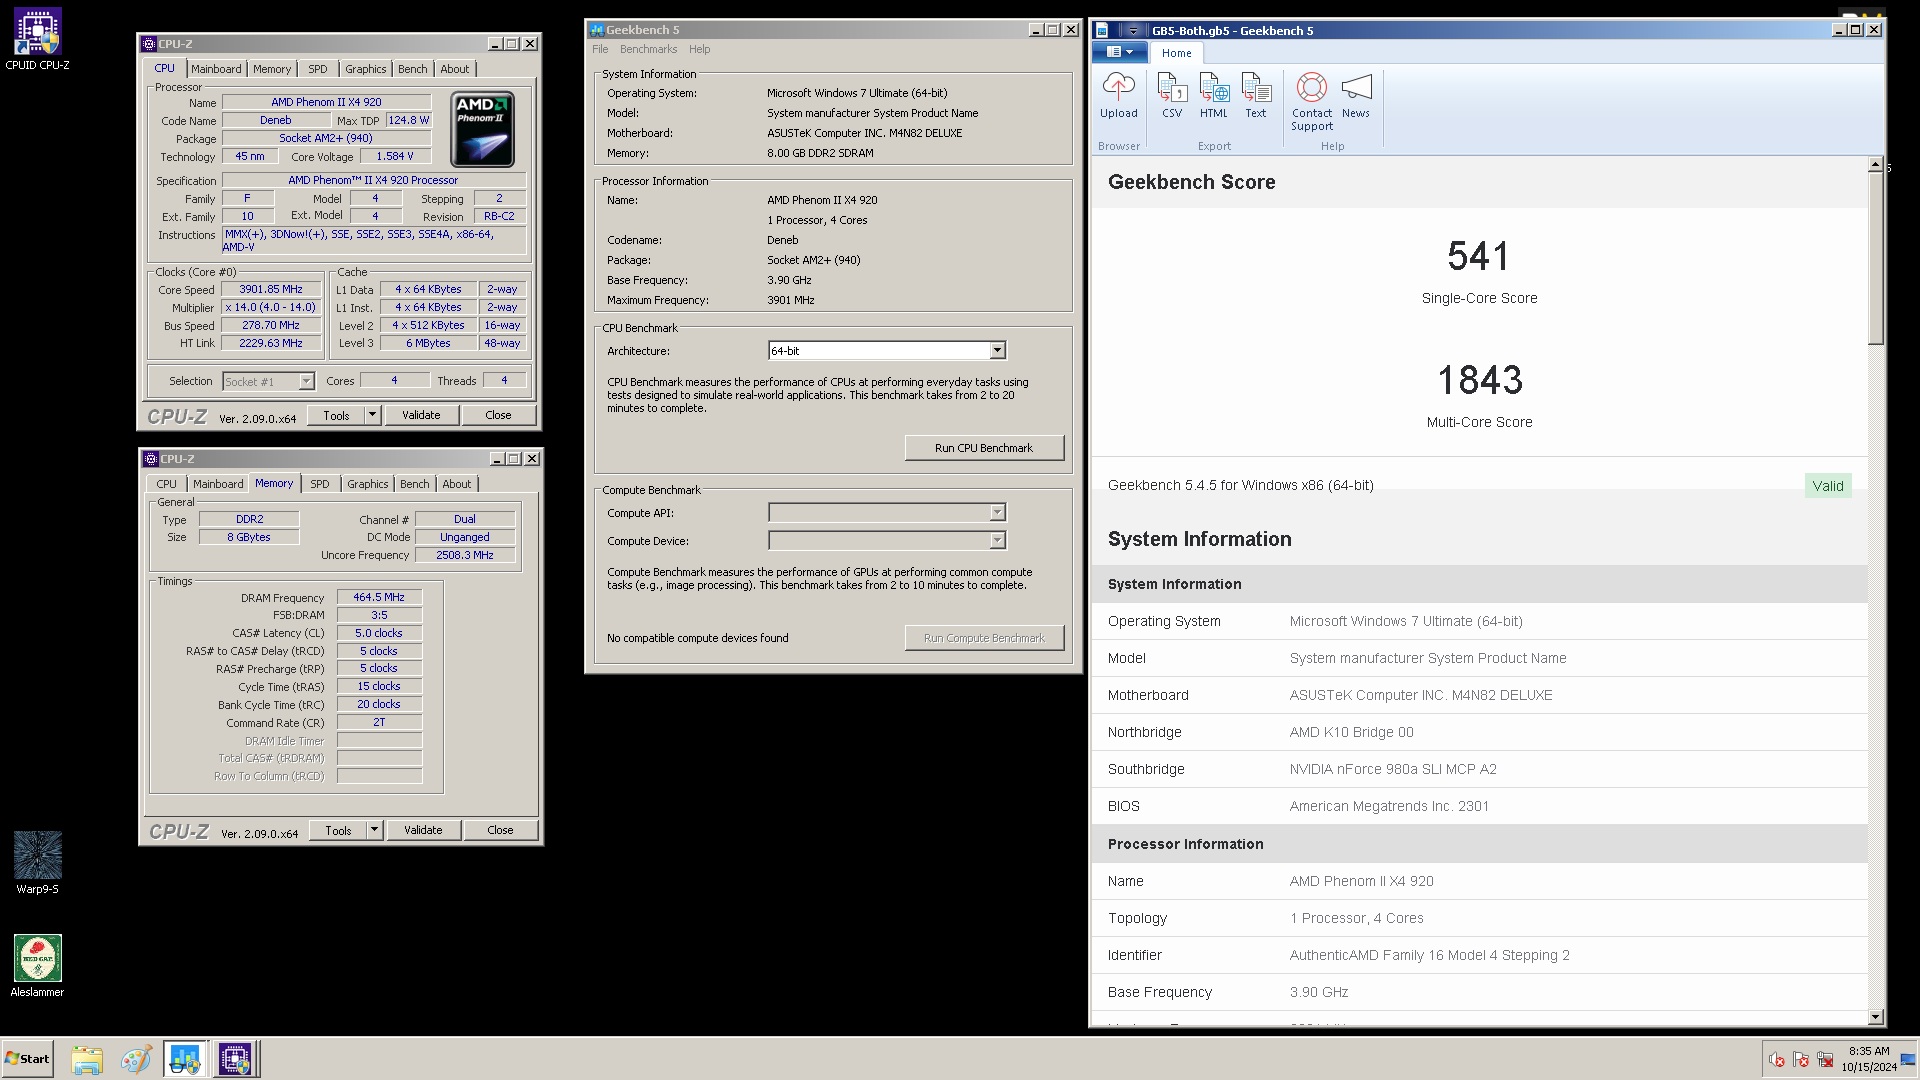
Task: Click Southbridge NVIDIA nForce 980a value
Action: tap(1392, 769)
